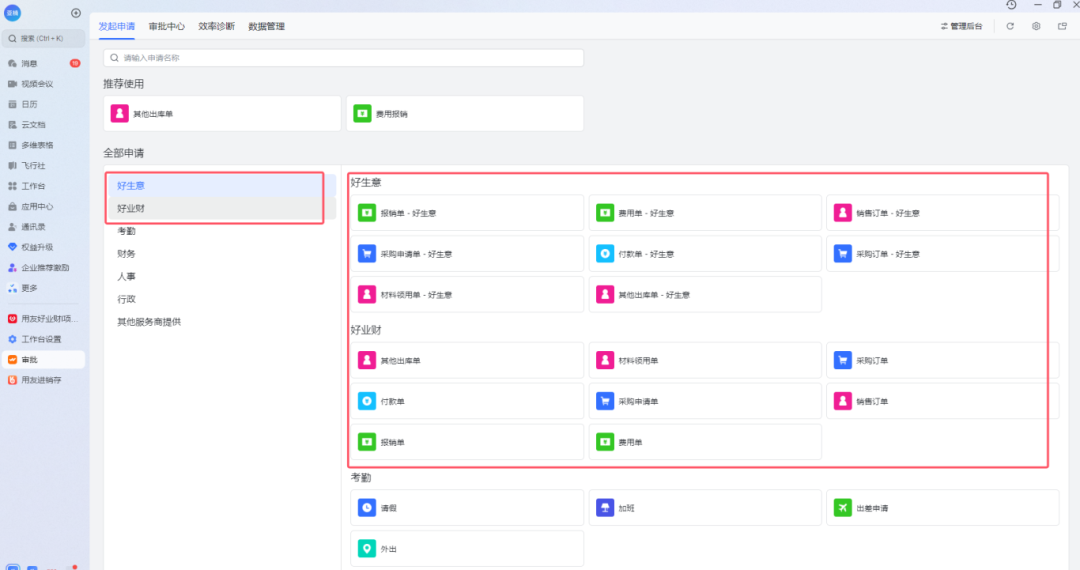Viewport: 1080px width, 570px height.
Task: Switch to the 效率诊断 tab
Action: coord(216,26)
